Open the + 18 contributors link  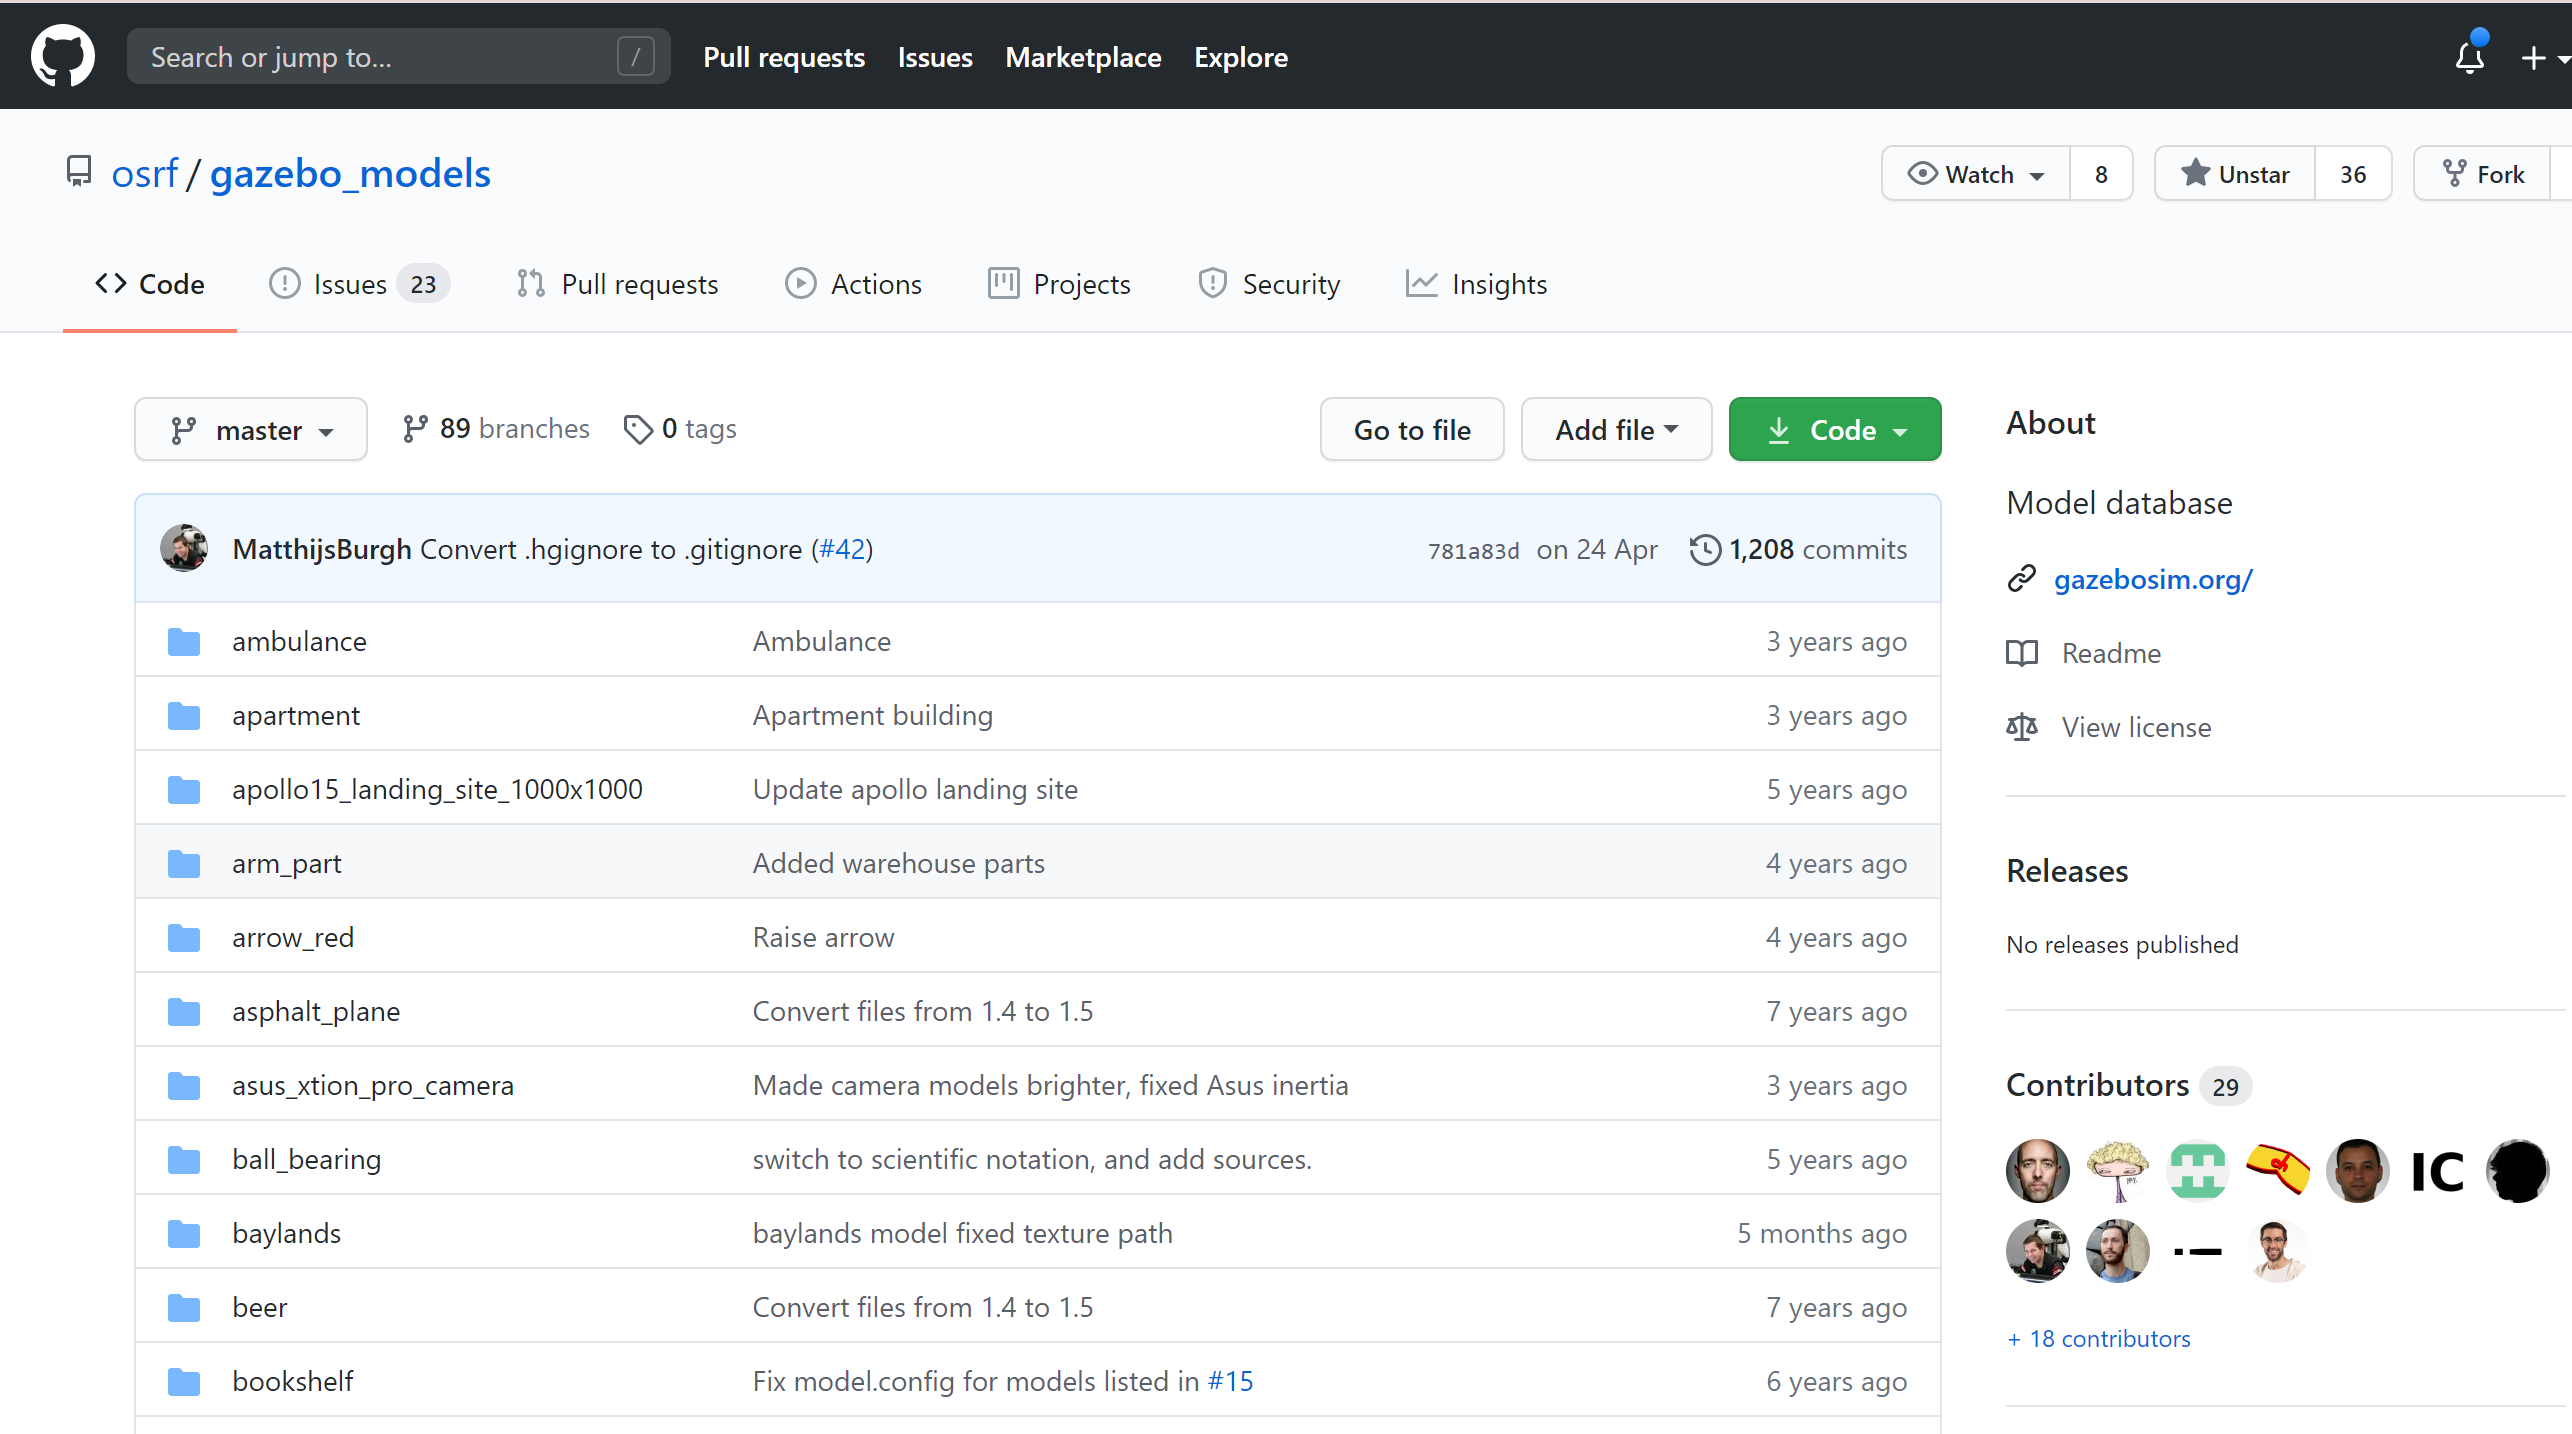2098,1339
